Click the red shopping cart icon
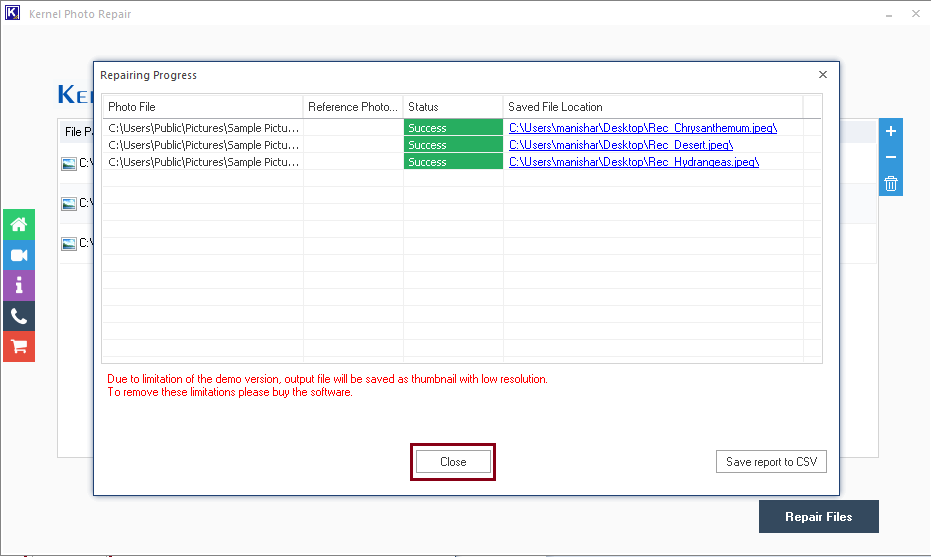The height and width of the screenshot is (557, 931). point(19,347)
